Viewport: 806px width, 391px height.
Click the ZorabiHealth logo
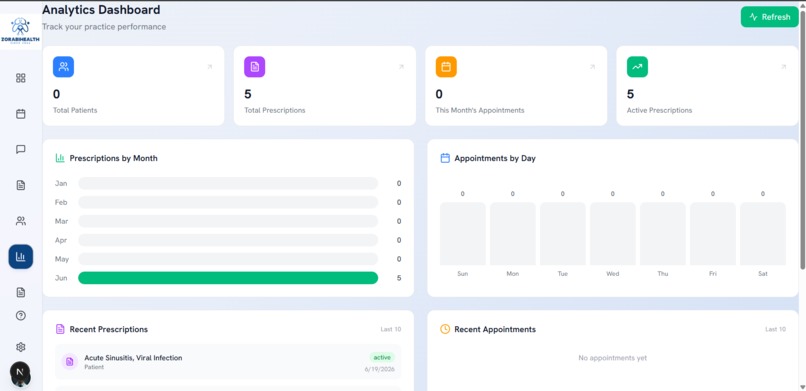pyautogui.click(x=21, y=31)
